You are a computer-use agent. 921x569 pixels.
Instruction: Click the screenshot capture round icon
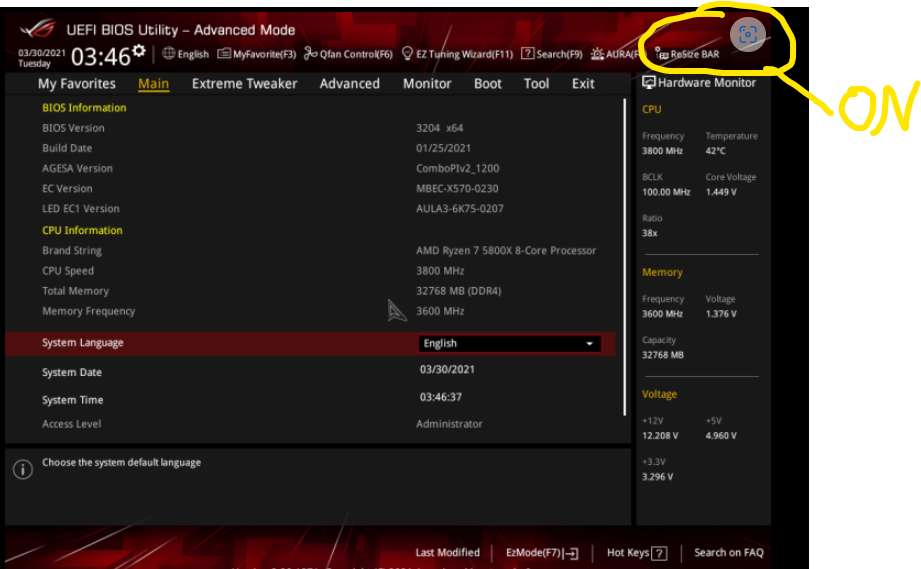click(747, 35)
